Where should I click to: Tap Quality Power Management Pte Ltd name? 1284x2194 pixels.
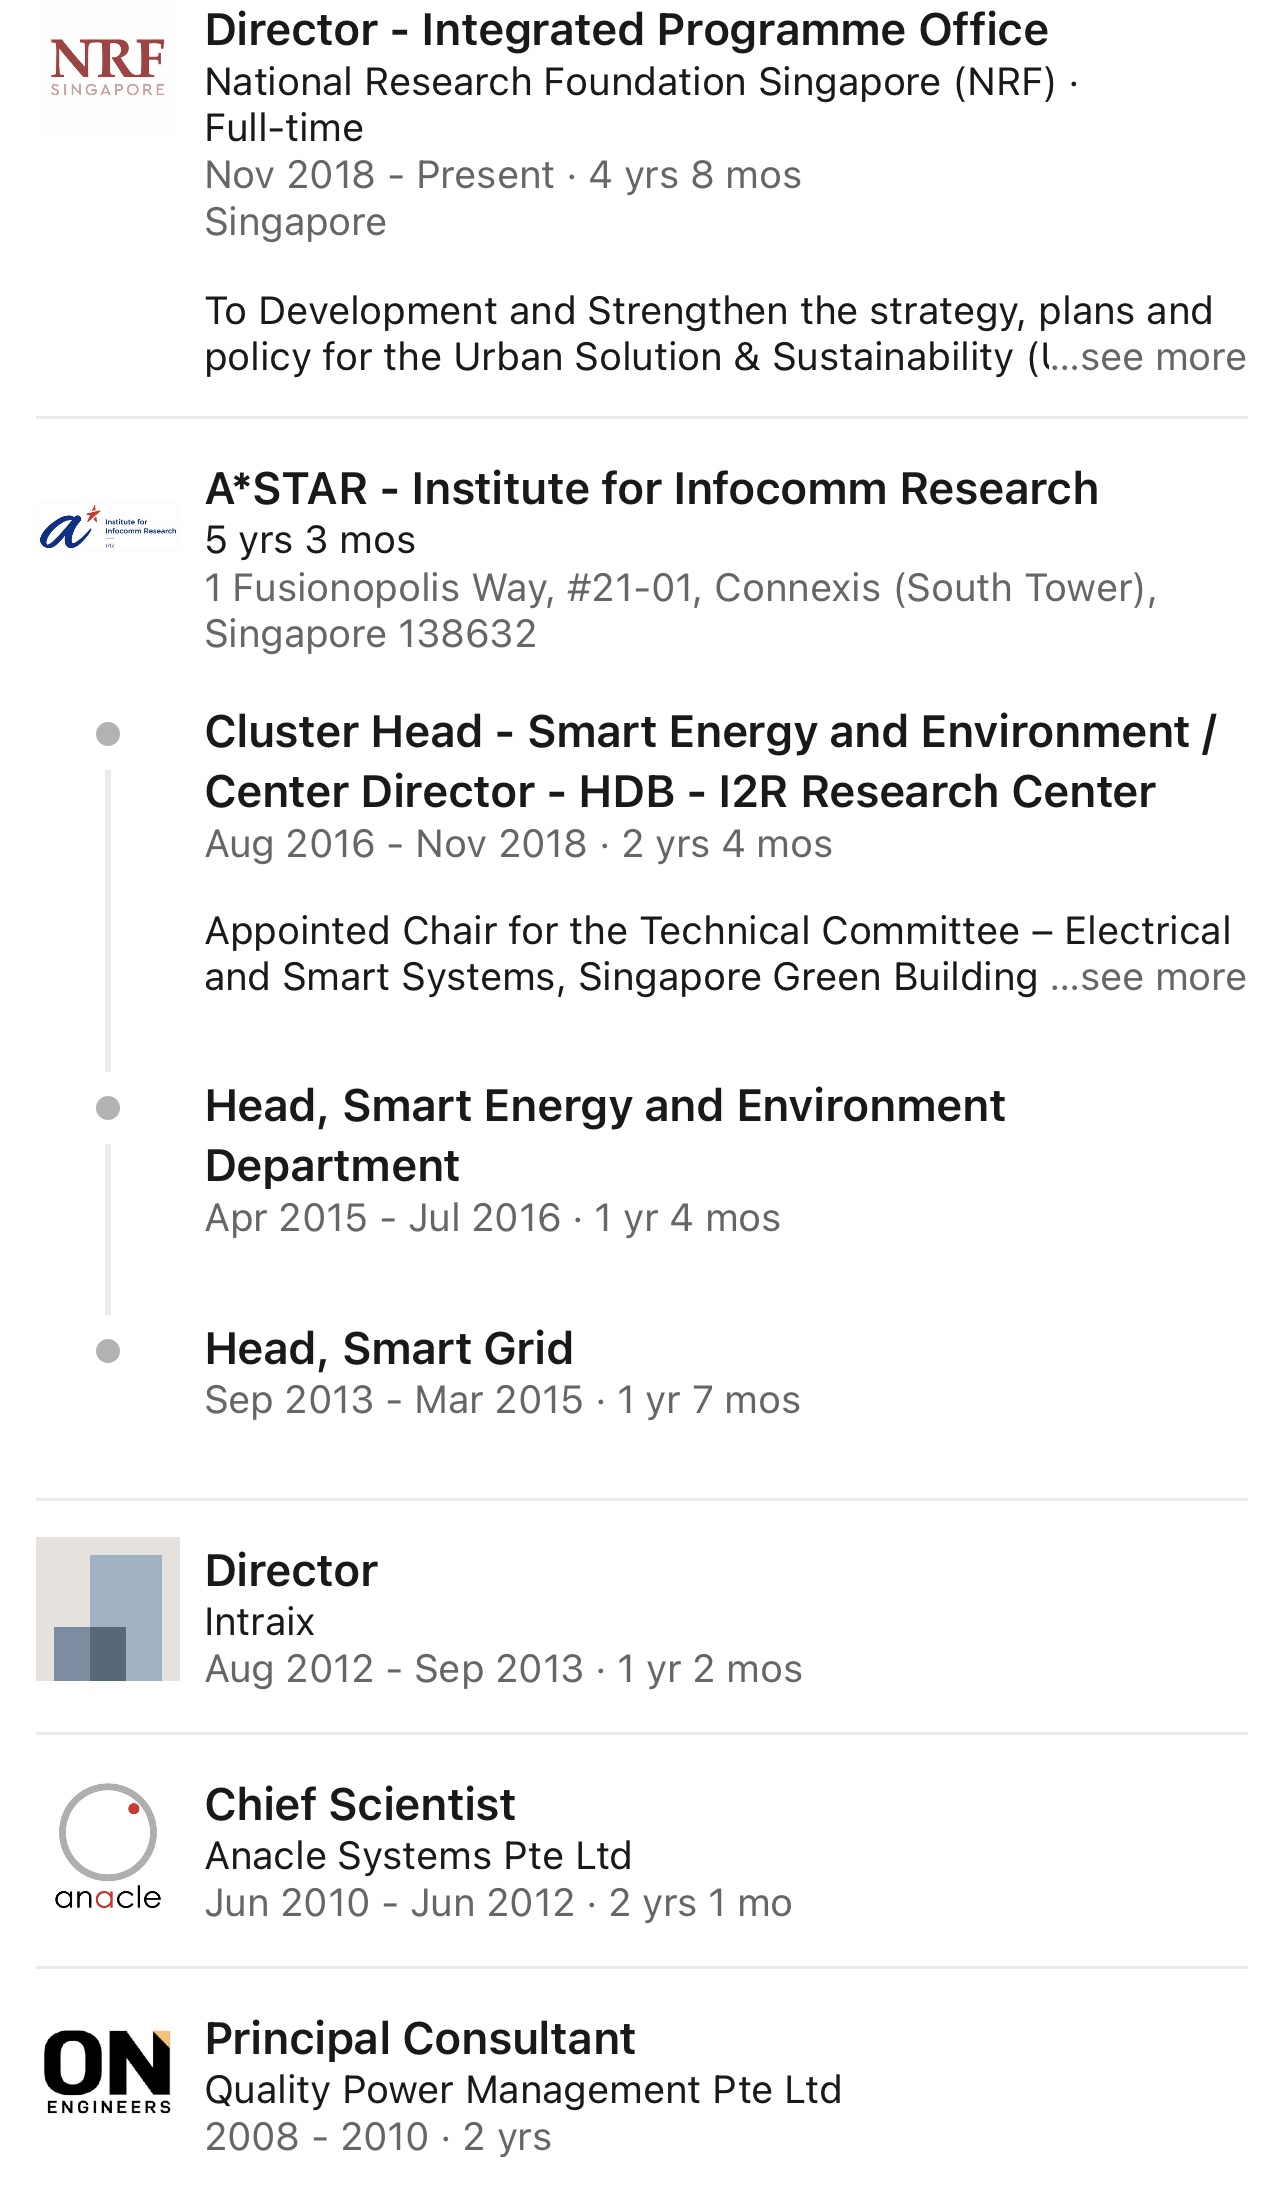point(523,2090)
